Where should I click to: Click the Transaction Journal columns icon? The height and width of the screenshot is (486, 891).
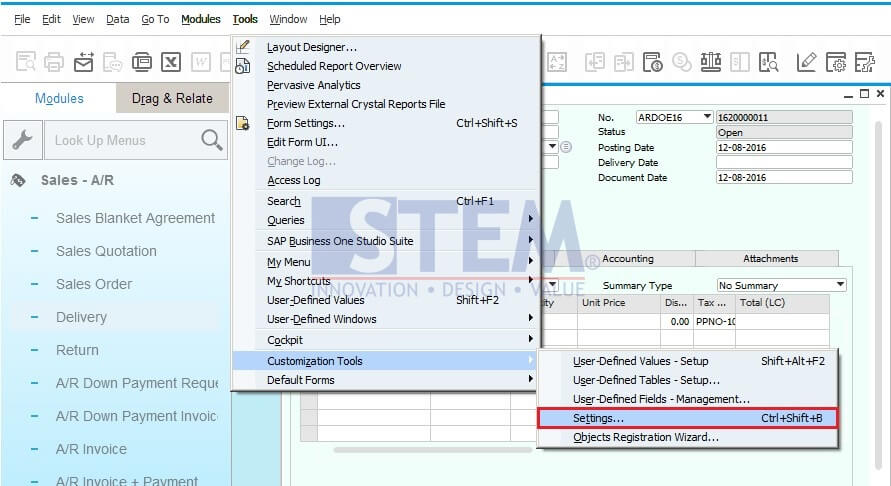coord(739,61)
